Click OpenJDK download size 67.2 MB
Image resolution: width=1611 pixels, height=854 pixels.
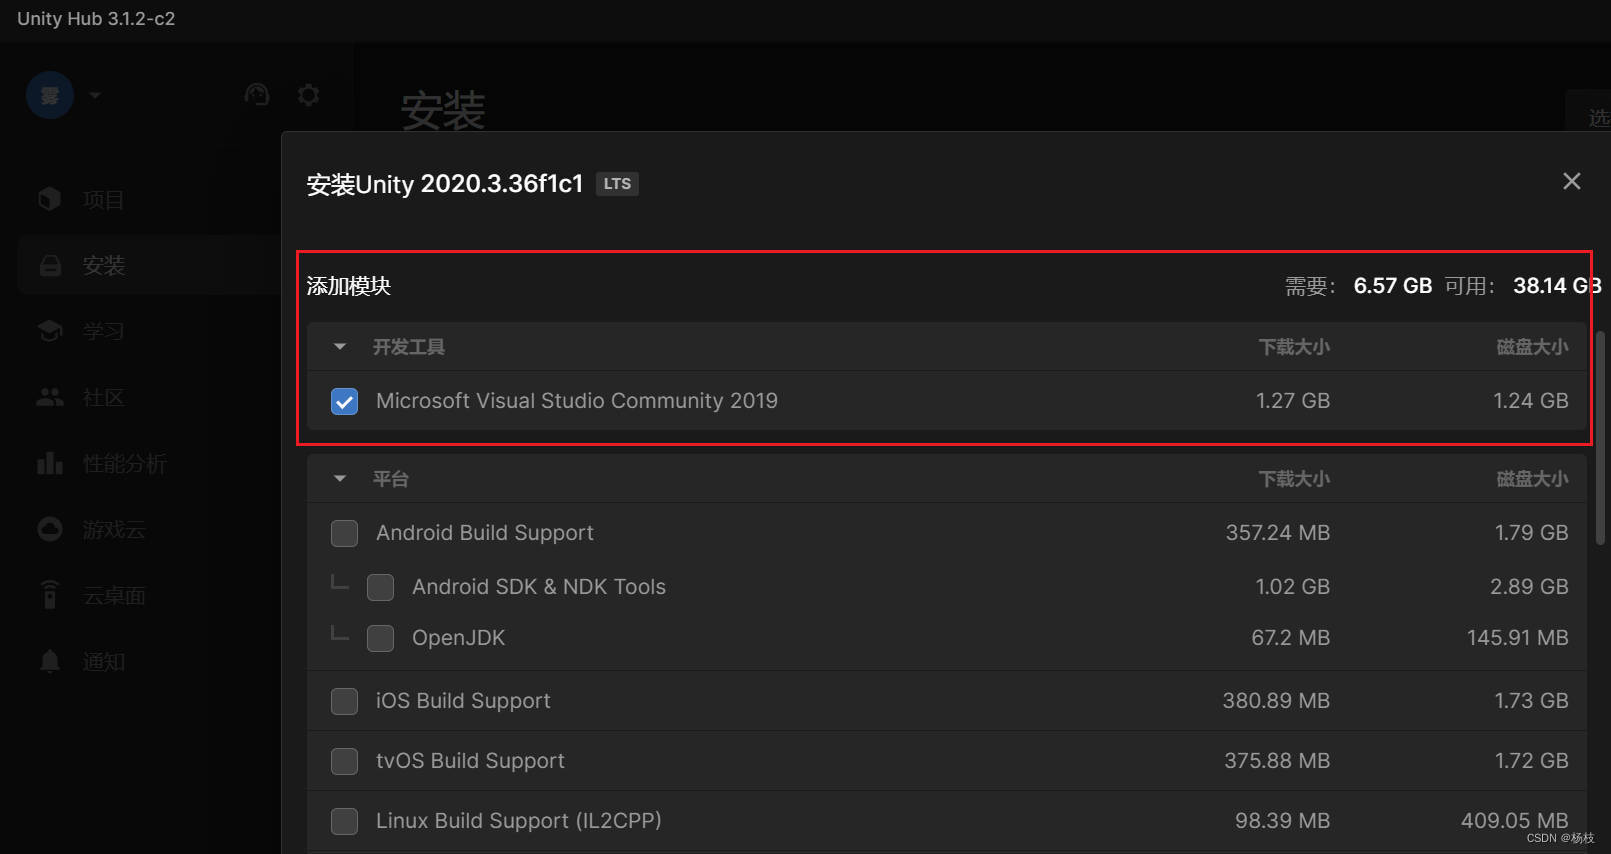[x=1291, y=638]
